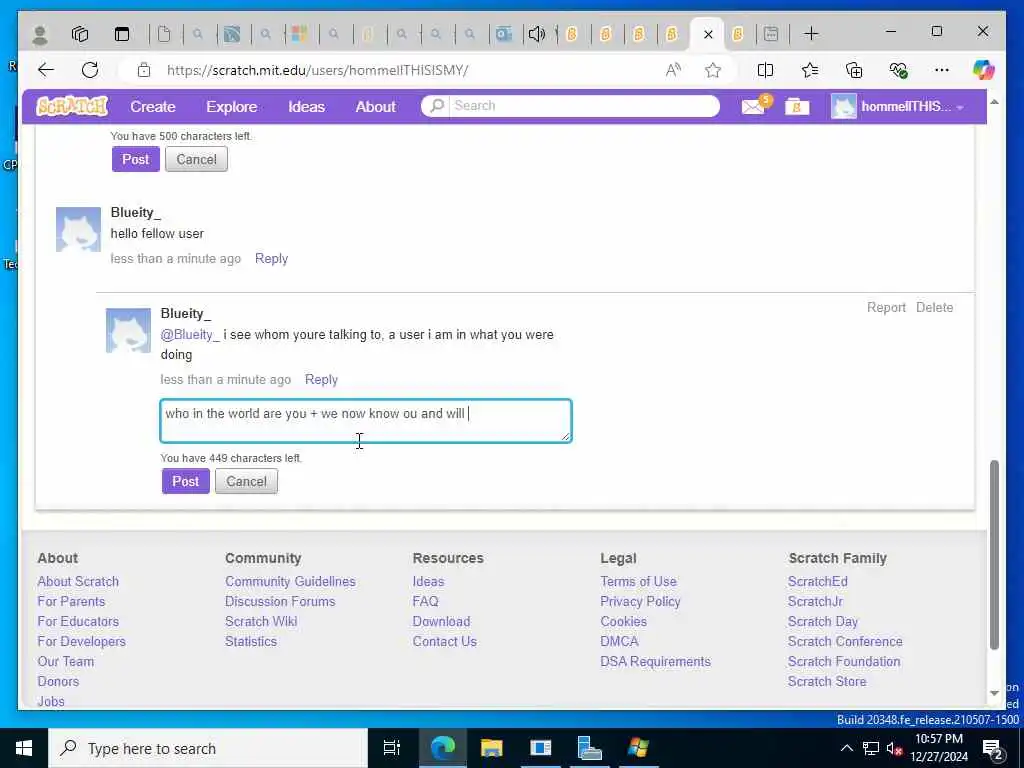Open Browser essentials heart icon

pyautogui.click(x=898, y=70)
